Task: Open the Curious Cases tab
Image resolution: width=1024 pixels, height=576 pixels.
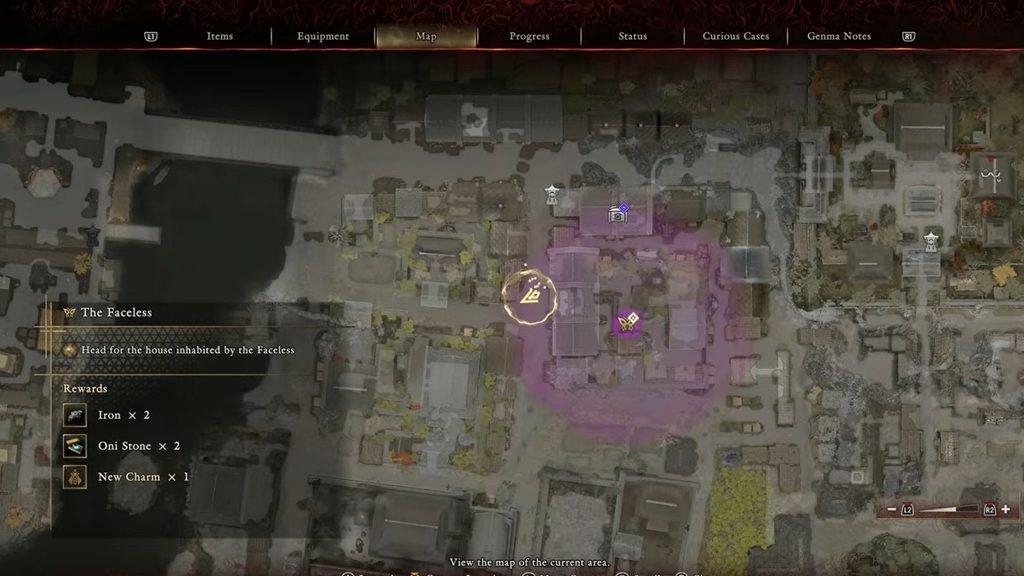Action: [x=735, y=37]
